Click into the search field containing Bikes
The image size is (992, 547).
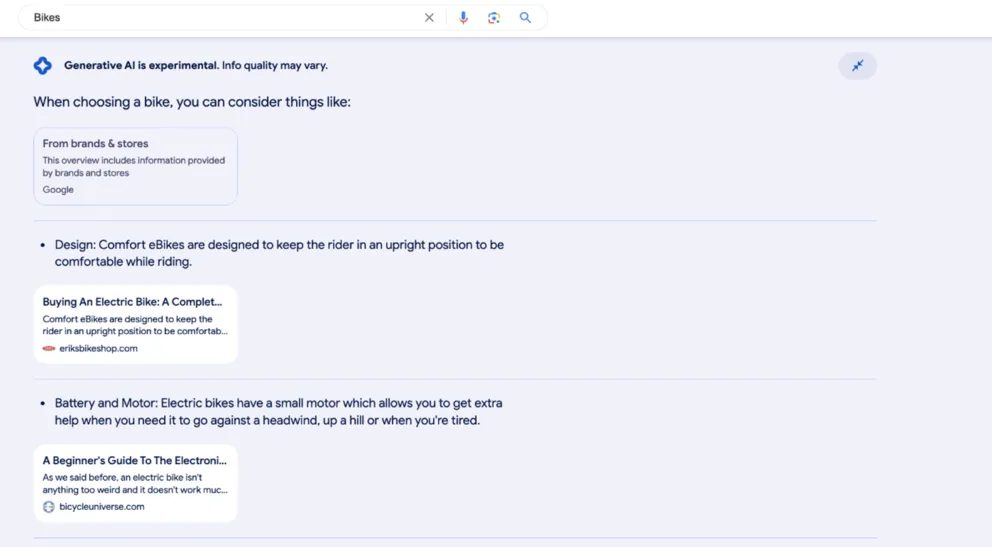(x=220, y=18)
